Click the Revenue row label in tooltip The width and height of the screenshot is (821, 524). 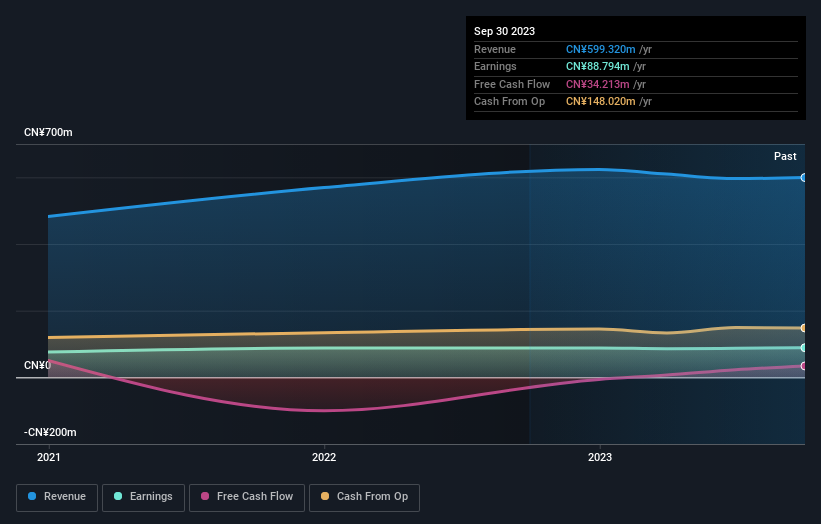point(495,49)
